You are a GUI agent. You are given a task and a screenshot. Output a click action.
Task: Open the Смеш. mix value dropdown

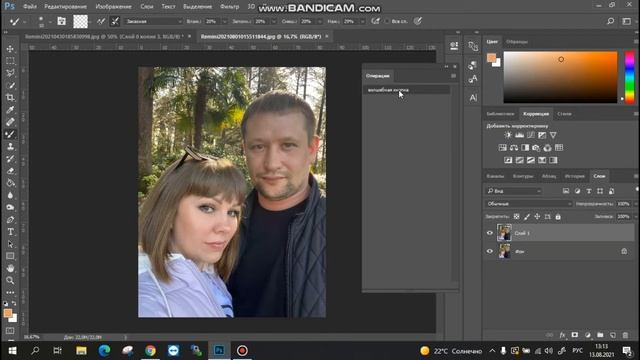pos(320,21)
